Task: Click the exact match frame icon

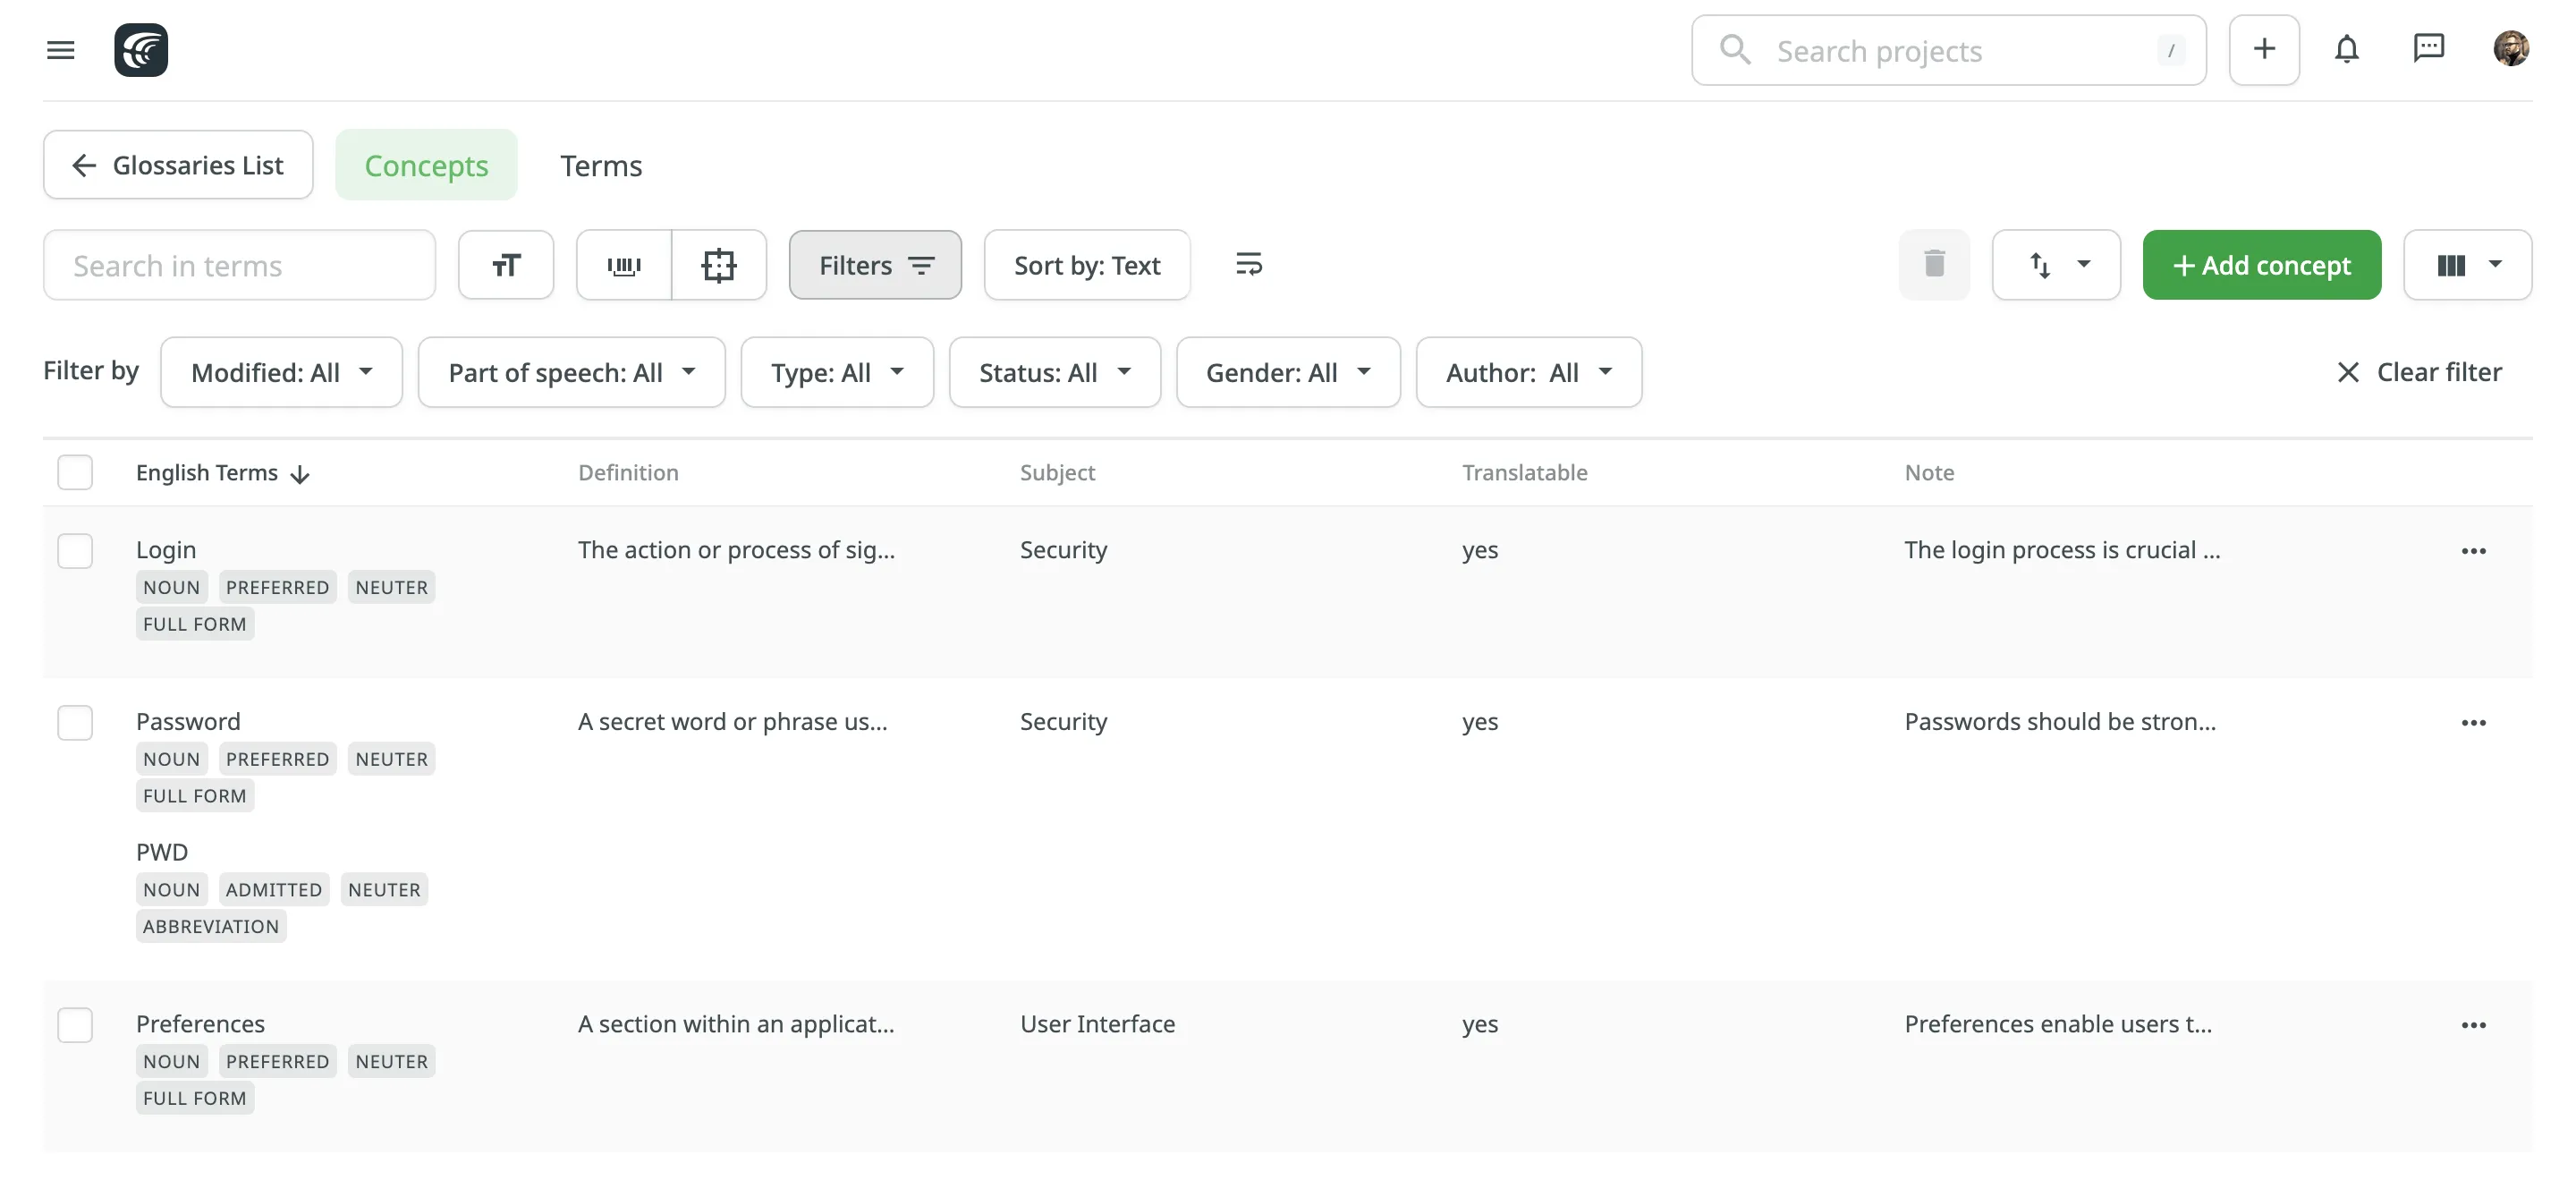Action: point(719,265)
